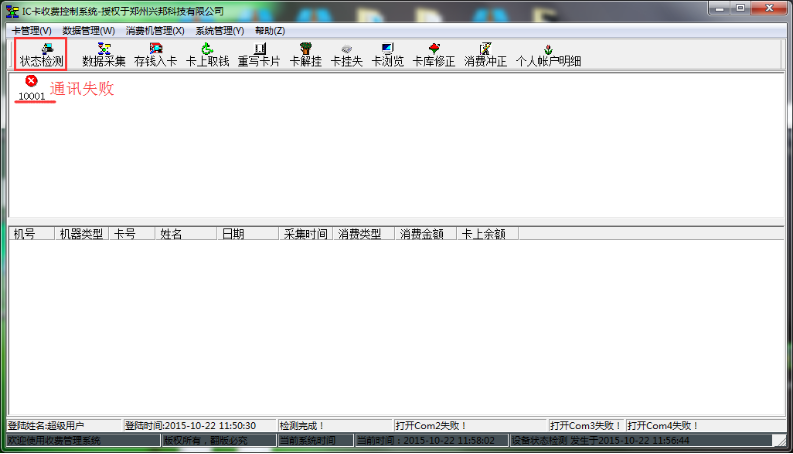The width and height of the screenshot is (793, 454).
Task: Click the 状态检测 status detection toolbar icon
Action: (41, 54)
